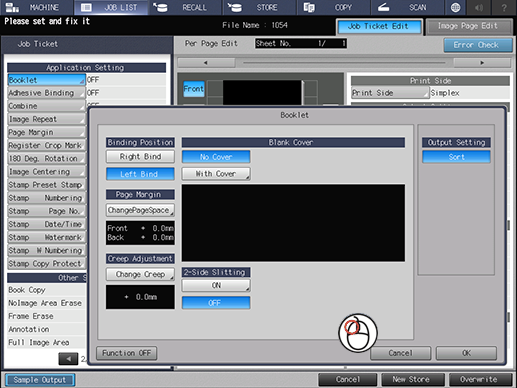Click the RECALL hard-disk icon

pos(161,7)
